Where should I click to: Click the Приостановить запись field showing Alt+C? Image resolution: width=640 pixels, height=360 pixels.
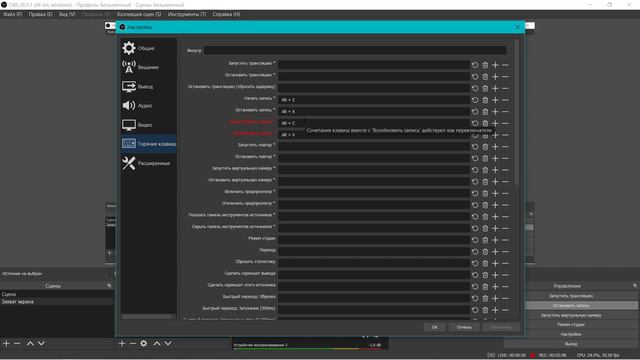coord(374,123)
